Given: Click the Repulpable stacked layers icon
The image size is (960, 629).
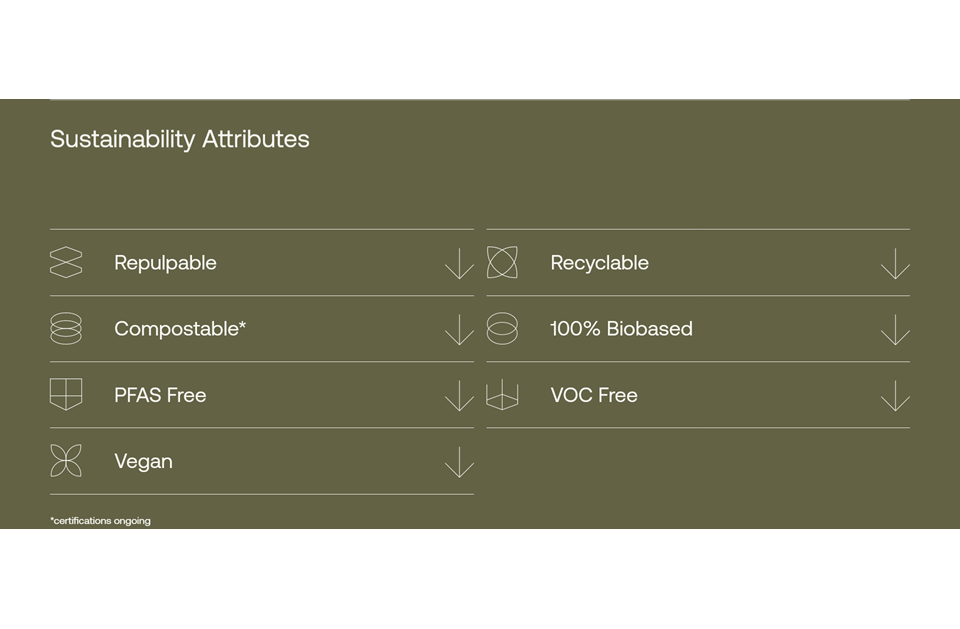Looking at the screenshot, I should point(66,262).
